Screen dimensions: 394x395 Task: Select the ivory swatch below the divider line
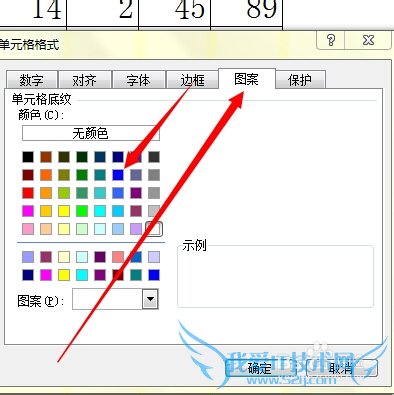pyautogui.click(x=64, y=257)
